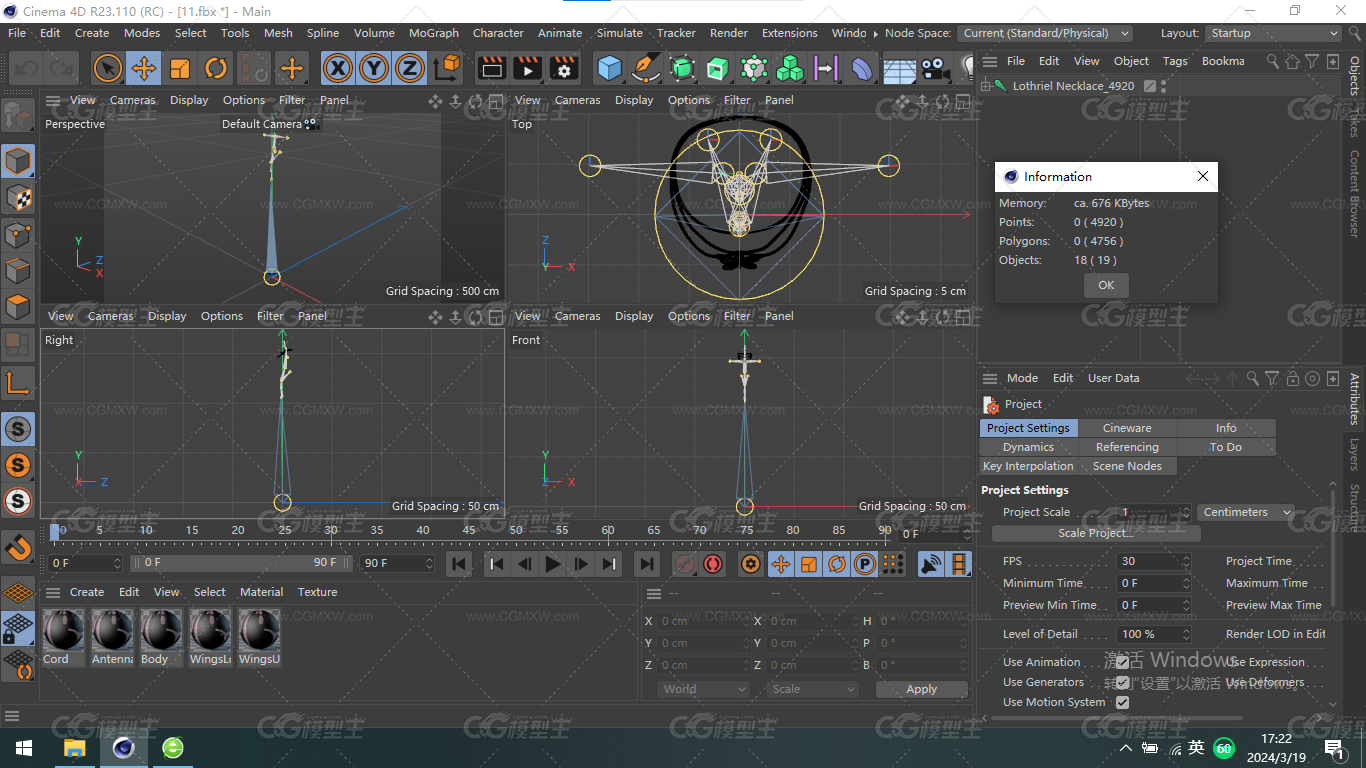Render the current view clapperboard icon
The height and width of the screenshot is (768, 1366).
click(x=491, y=68)
